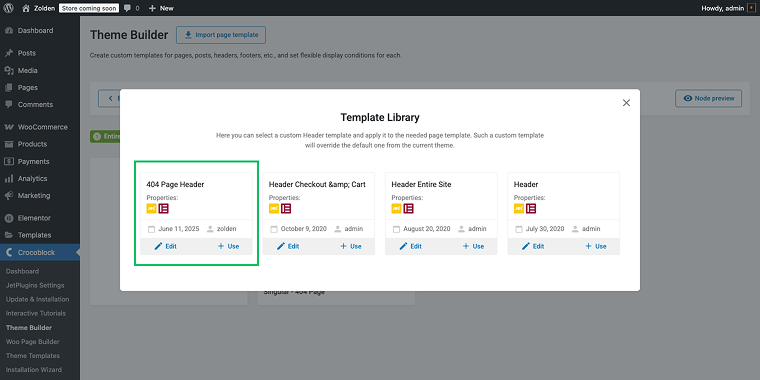Close the Template Library dialog
This screenshot has height=380, width=760.
tap(626, 103)
